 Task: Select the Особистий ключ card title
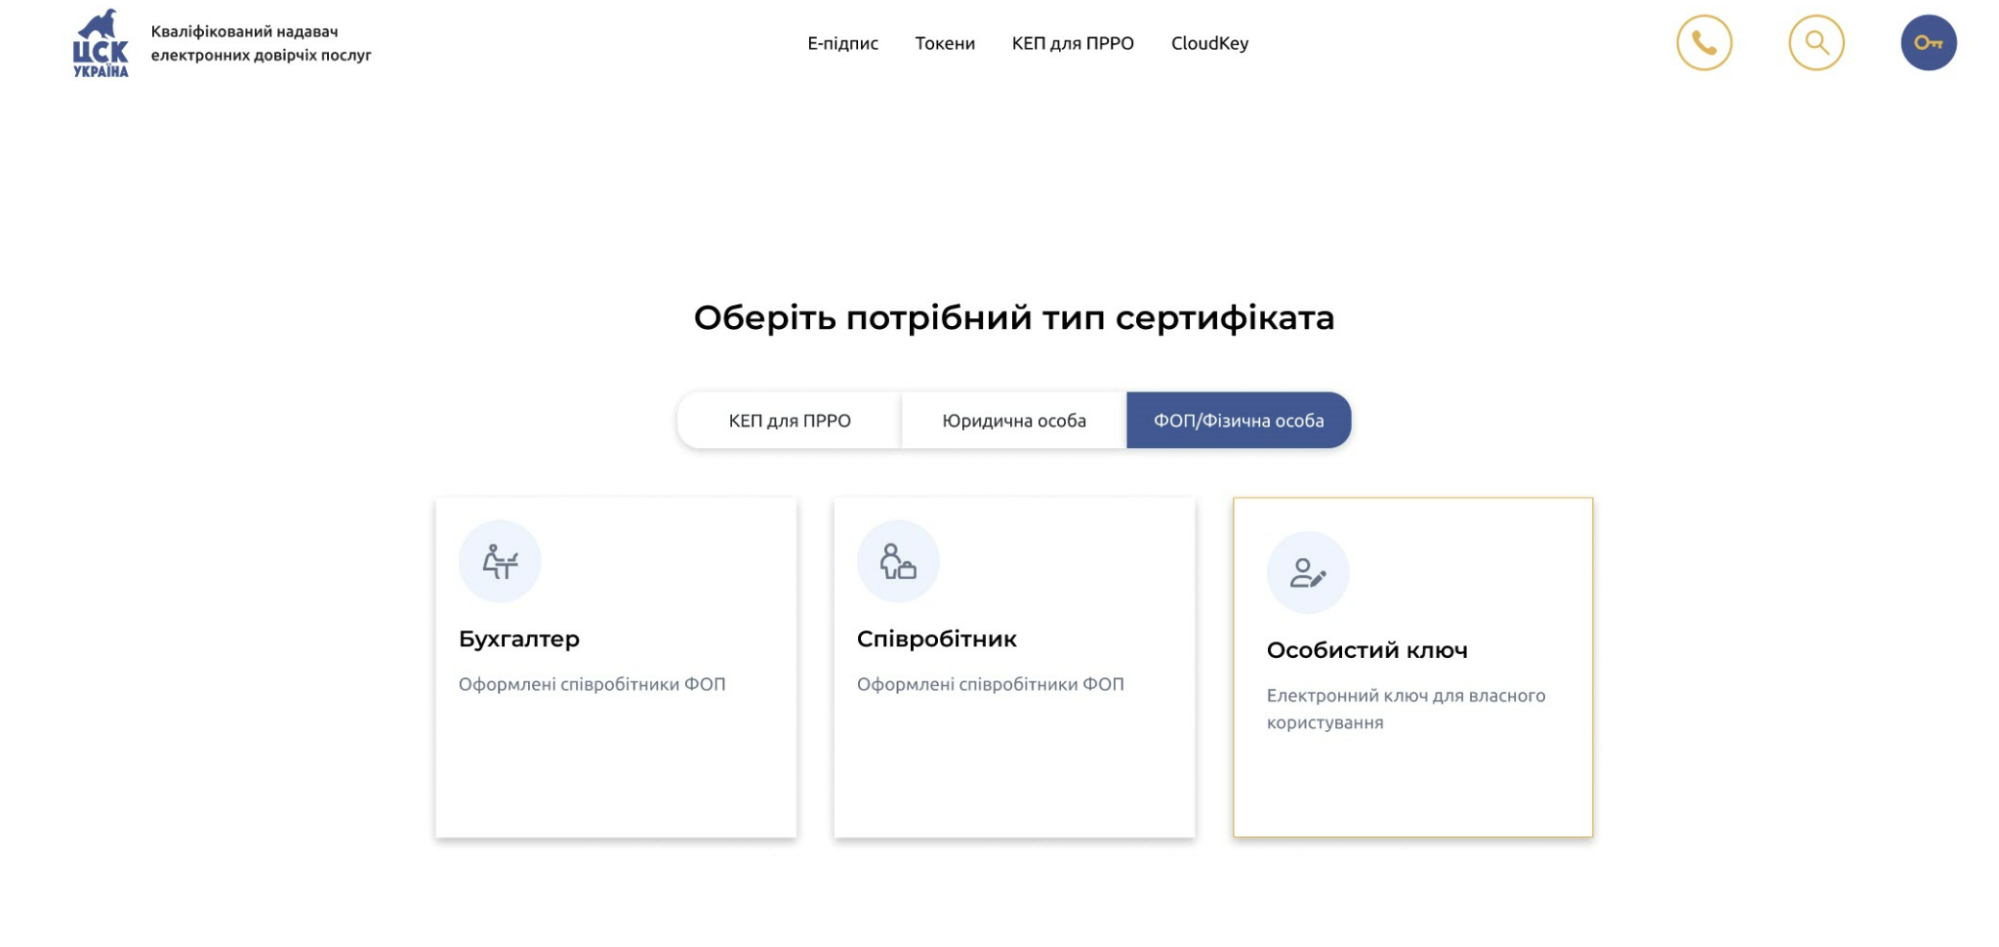pos(1366,651)
